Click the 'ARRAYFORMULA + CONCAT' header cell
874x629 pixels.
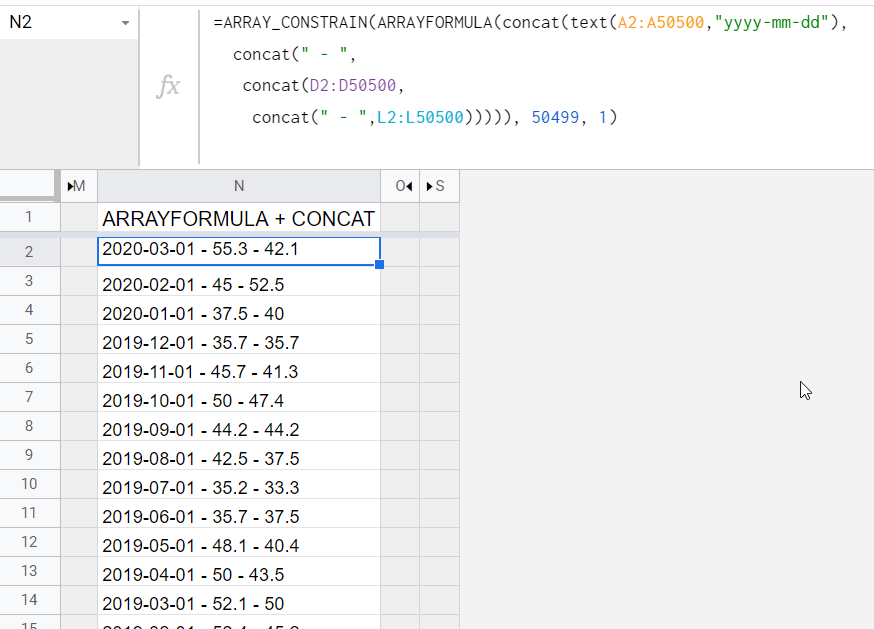tap(239, 218)
